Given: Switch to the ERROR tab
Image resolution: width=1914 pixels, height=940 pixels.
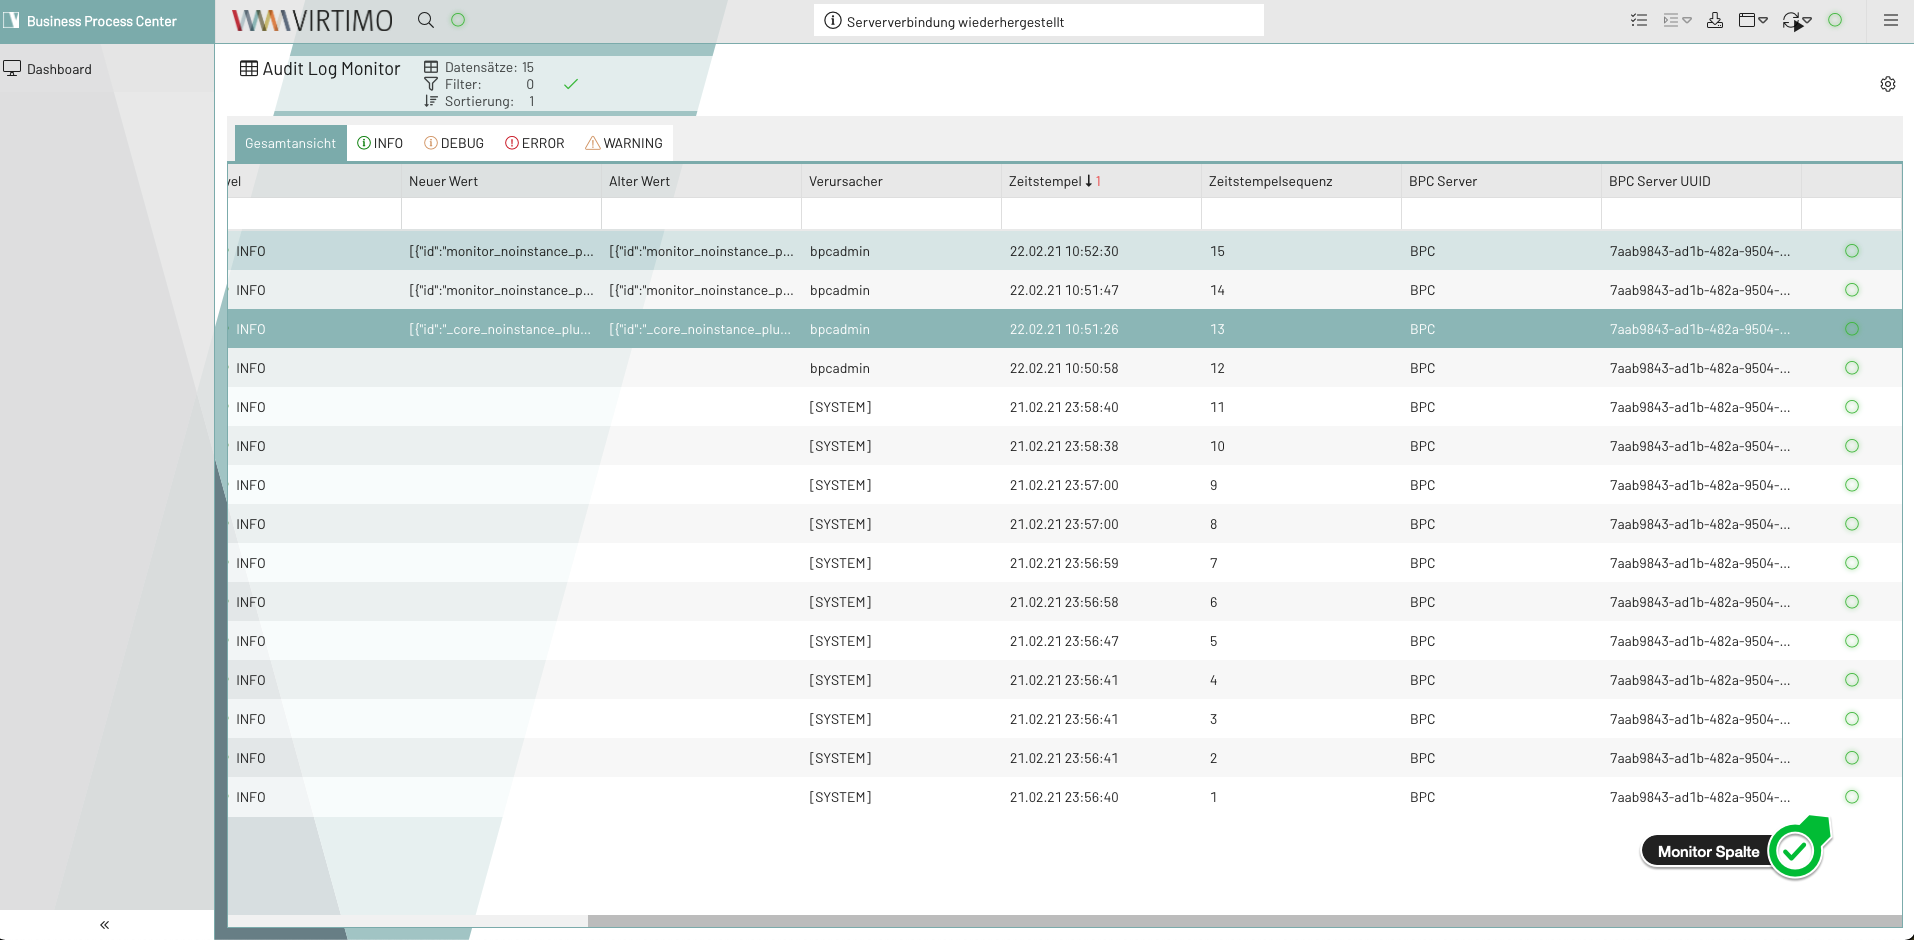Looking at the screenshot, I should [535, 143].
